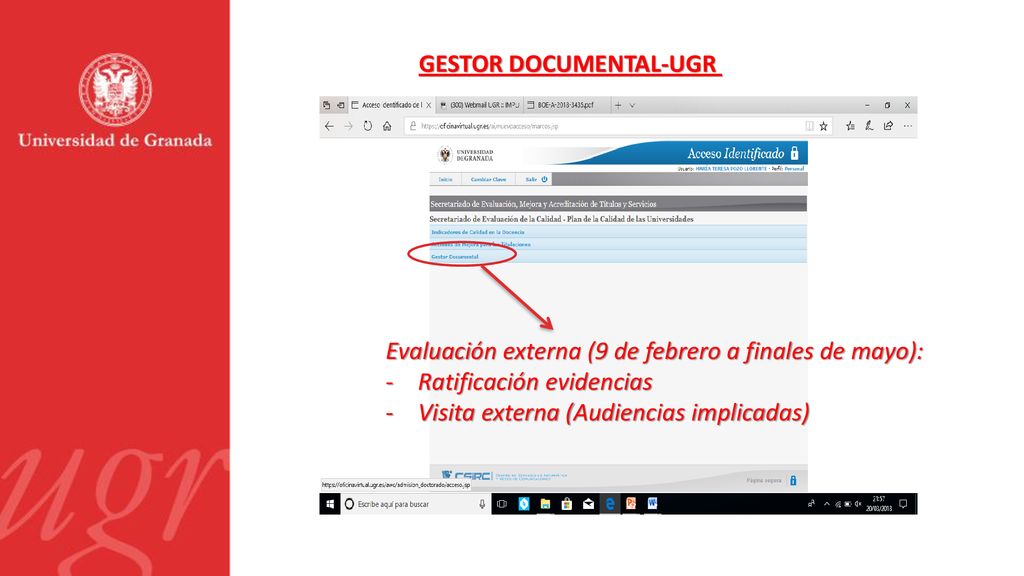Open the Mail app from the taskbar
The width and height of the screenshot is (1024, 576).
click(x=588, y=504)
